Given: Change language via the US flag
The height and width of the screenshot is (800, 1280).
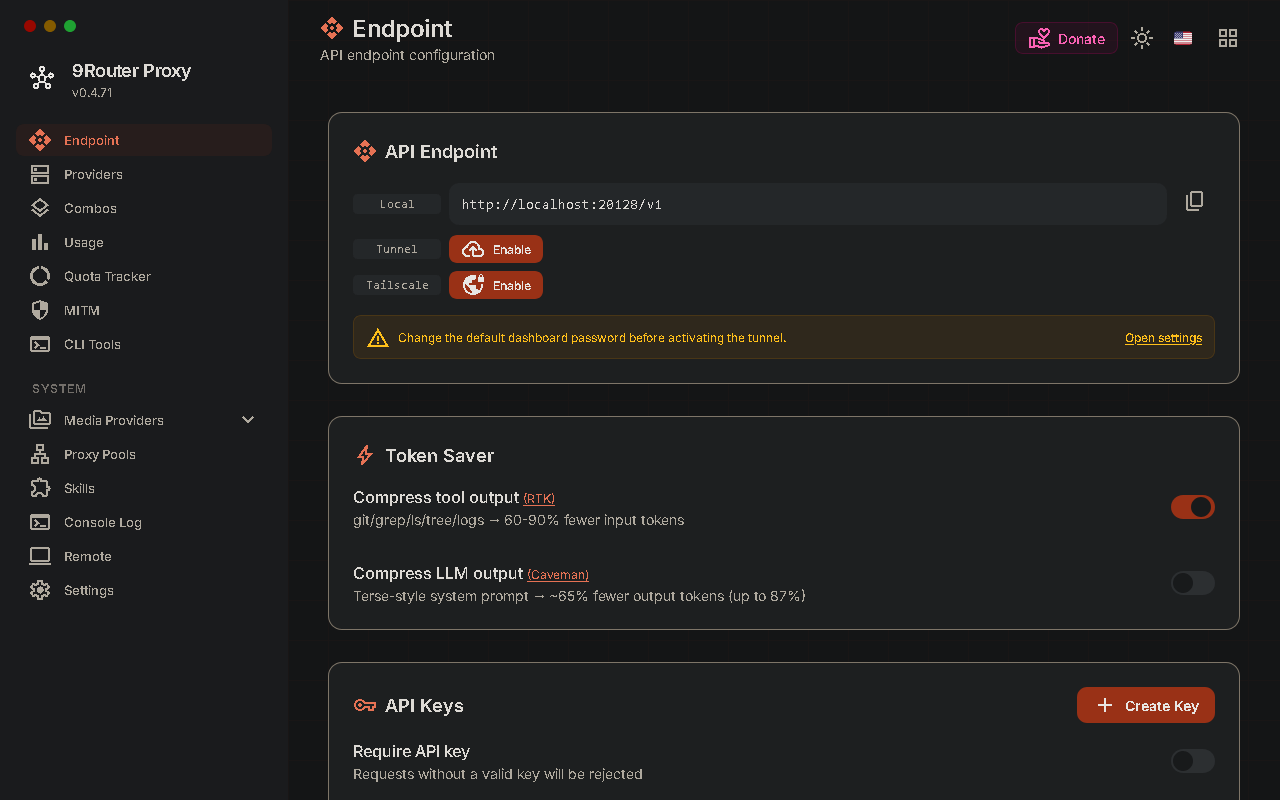Looking at the screenshot, I should coord(1183,38).
